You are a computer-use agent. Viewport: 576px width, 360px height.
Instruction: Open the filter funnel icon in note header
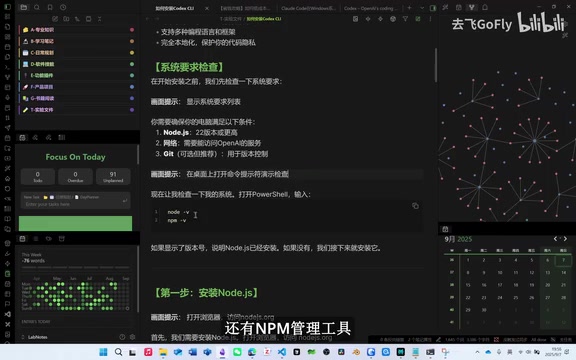405,19
